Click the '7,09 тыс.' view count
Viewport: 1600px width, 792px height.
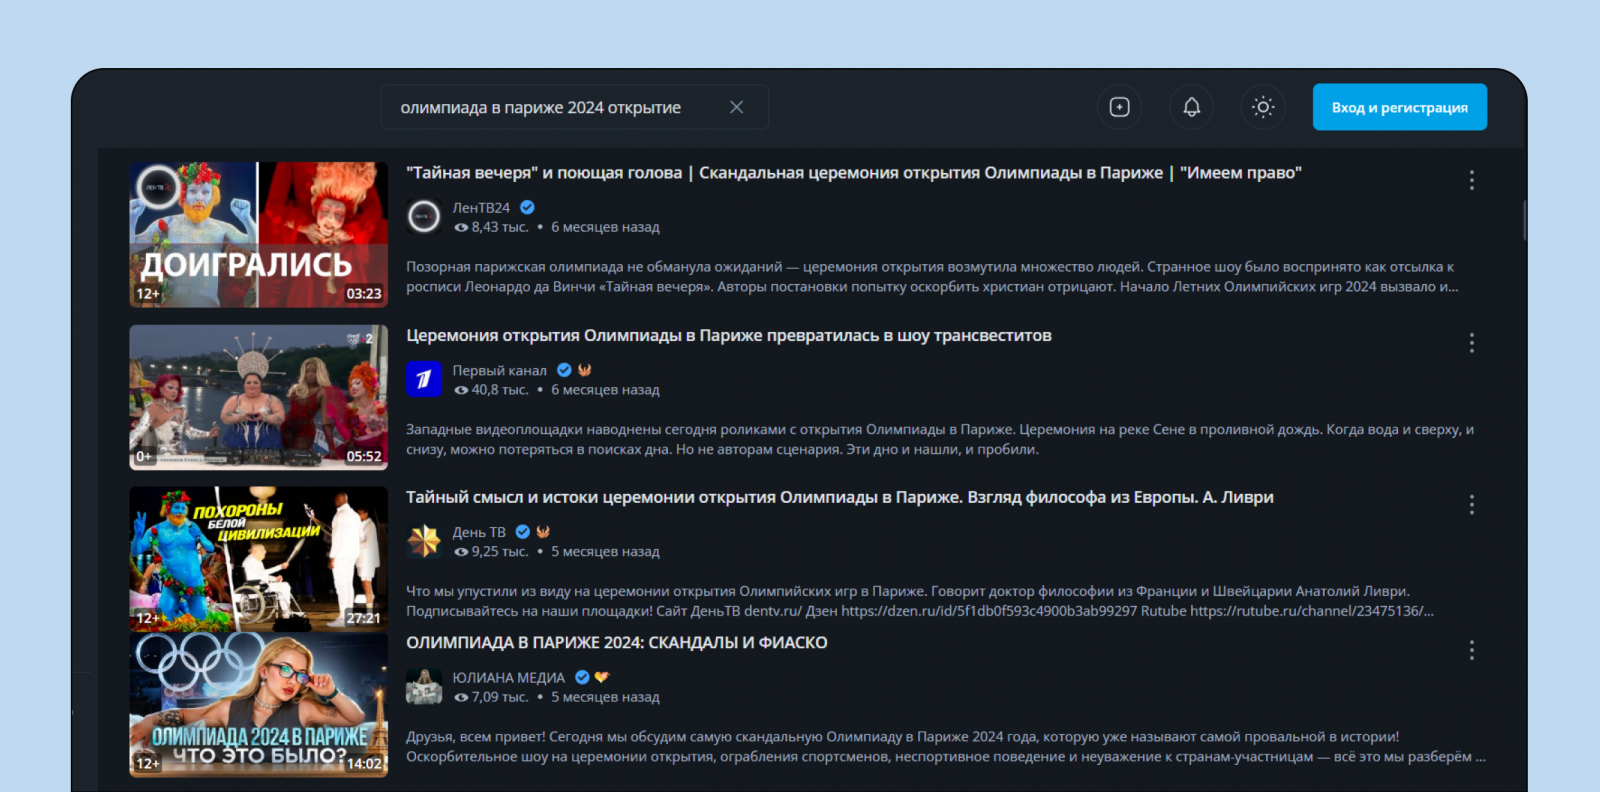click(491, 697)
